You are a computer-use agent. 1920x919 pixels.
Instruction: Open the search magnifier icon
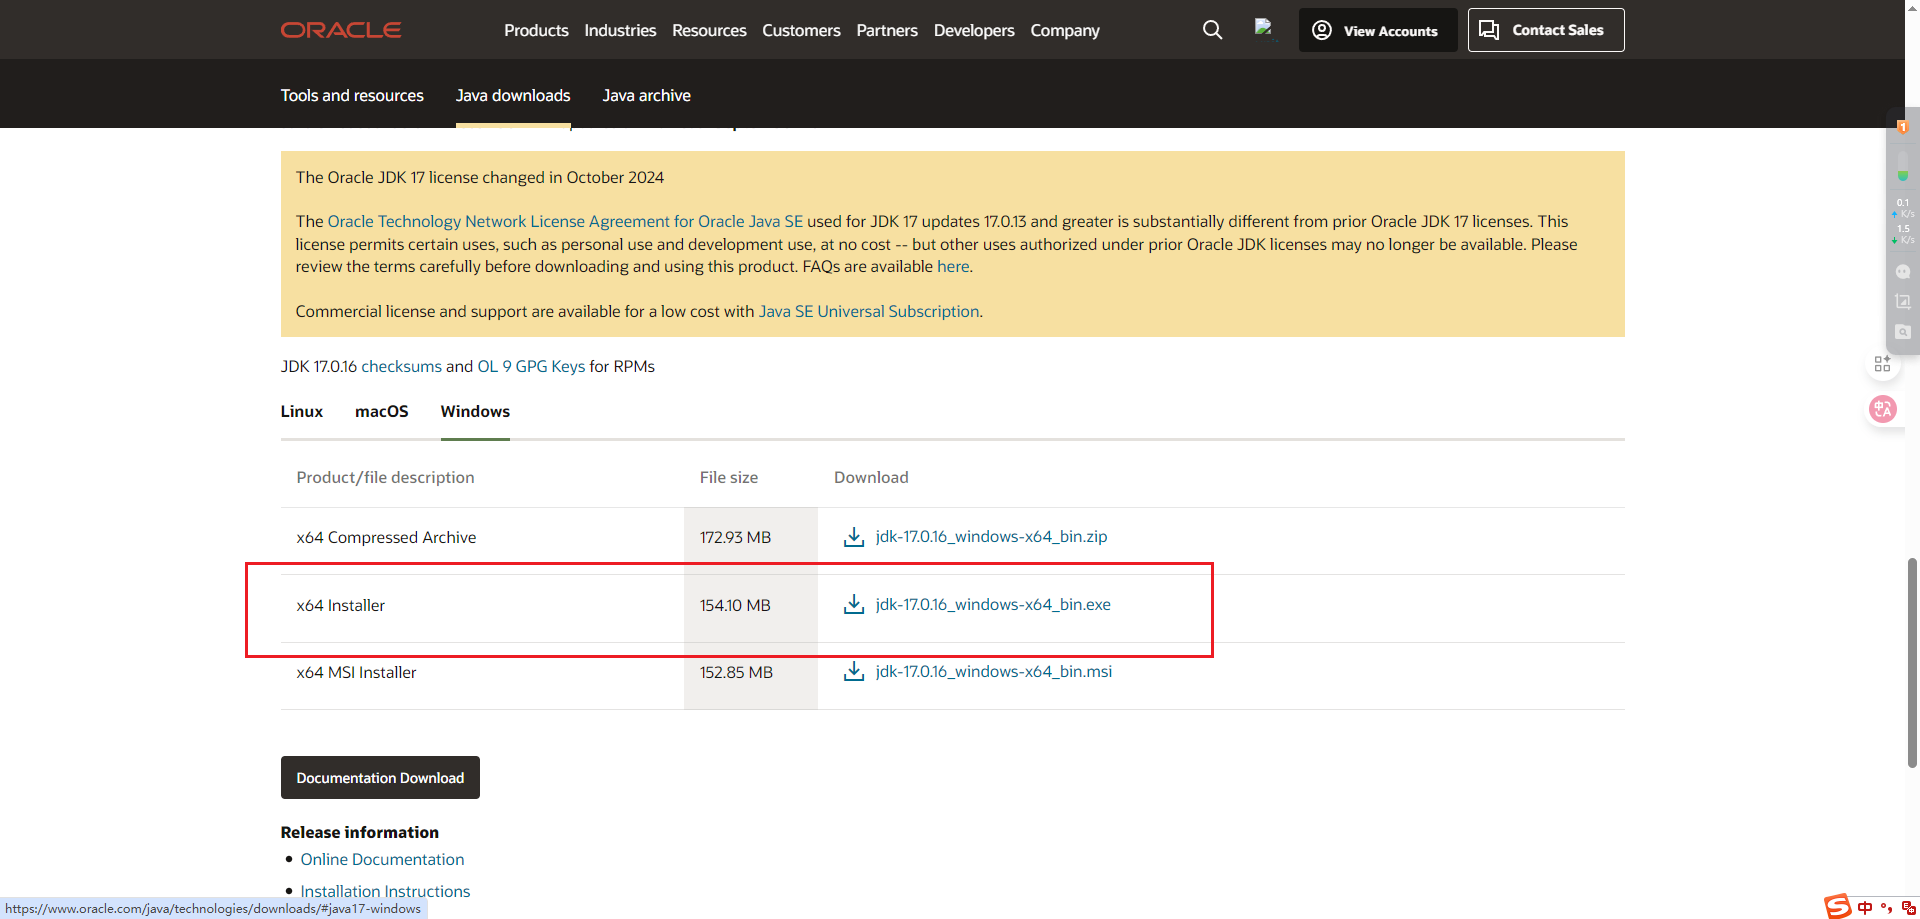[1212, 30]
